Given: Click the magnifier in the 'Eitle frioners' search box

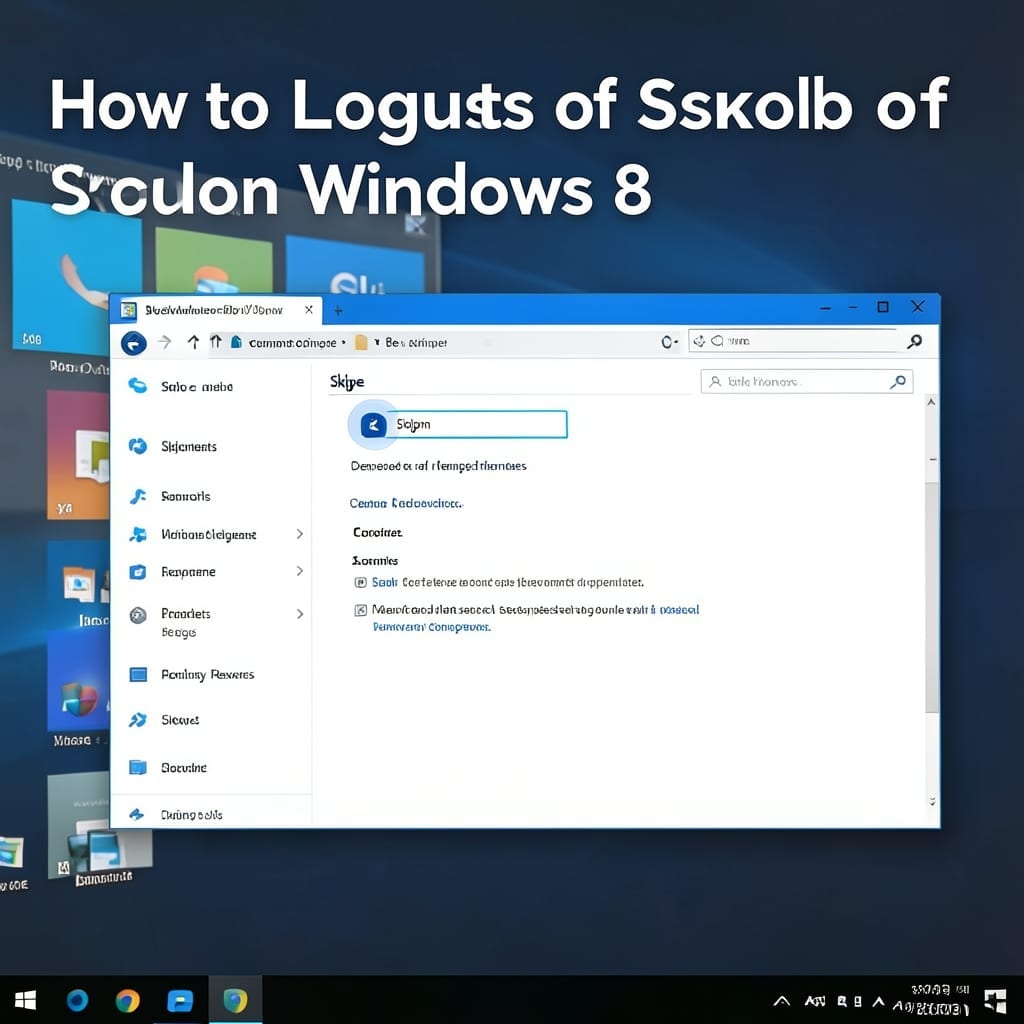Looking at the screenshot, I should [898, 381].
